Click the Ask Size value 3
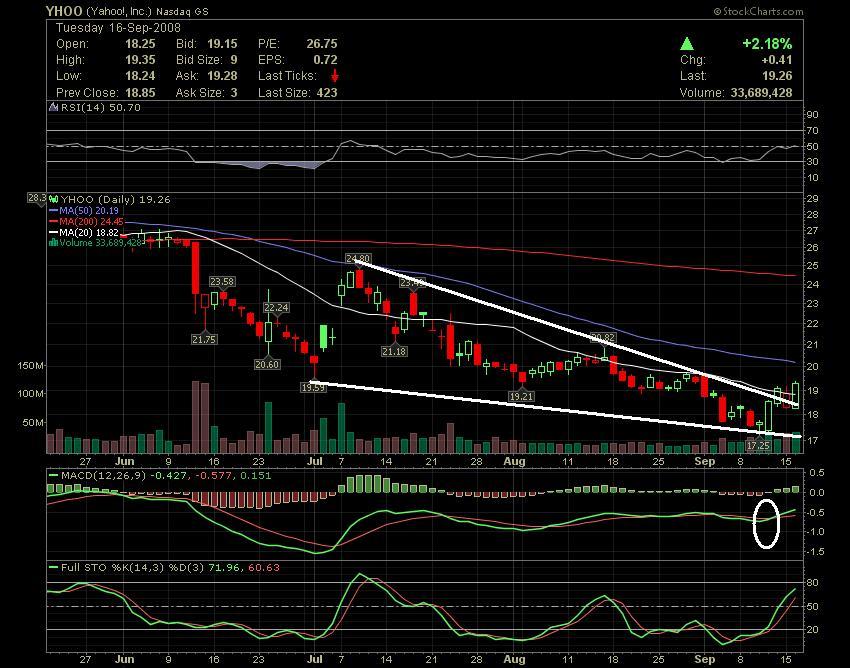The width and height of the screenshot is (850, 668). (x=234, y=93)
